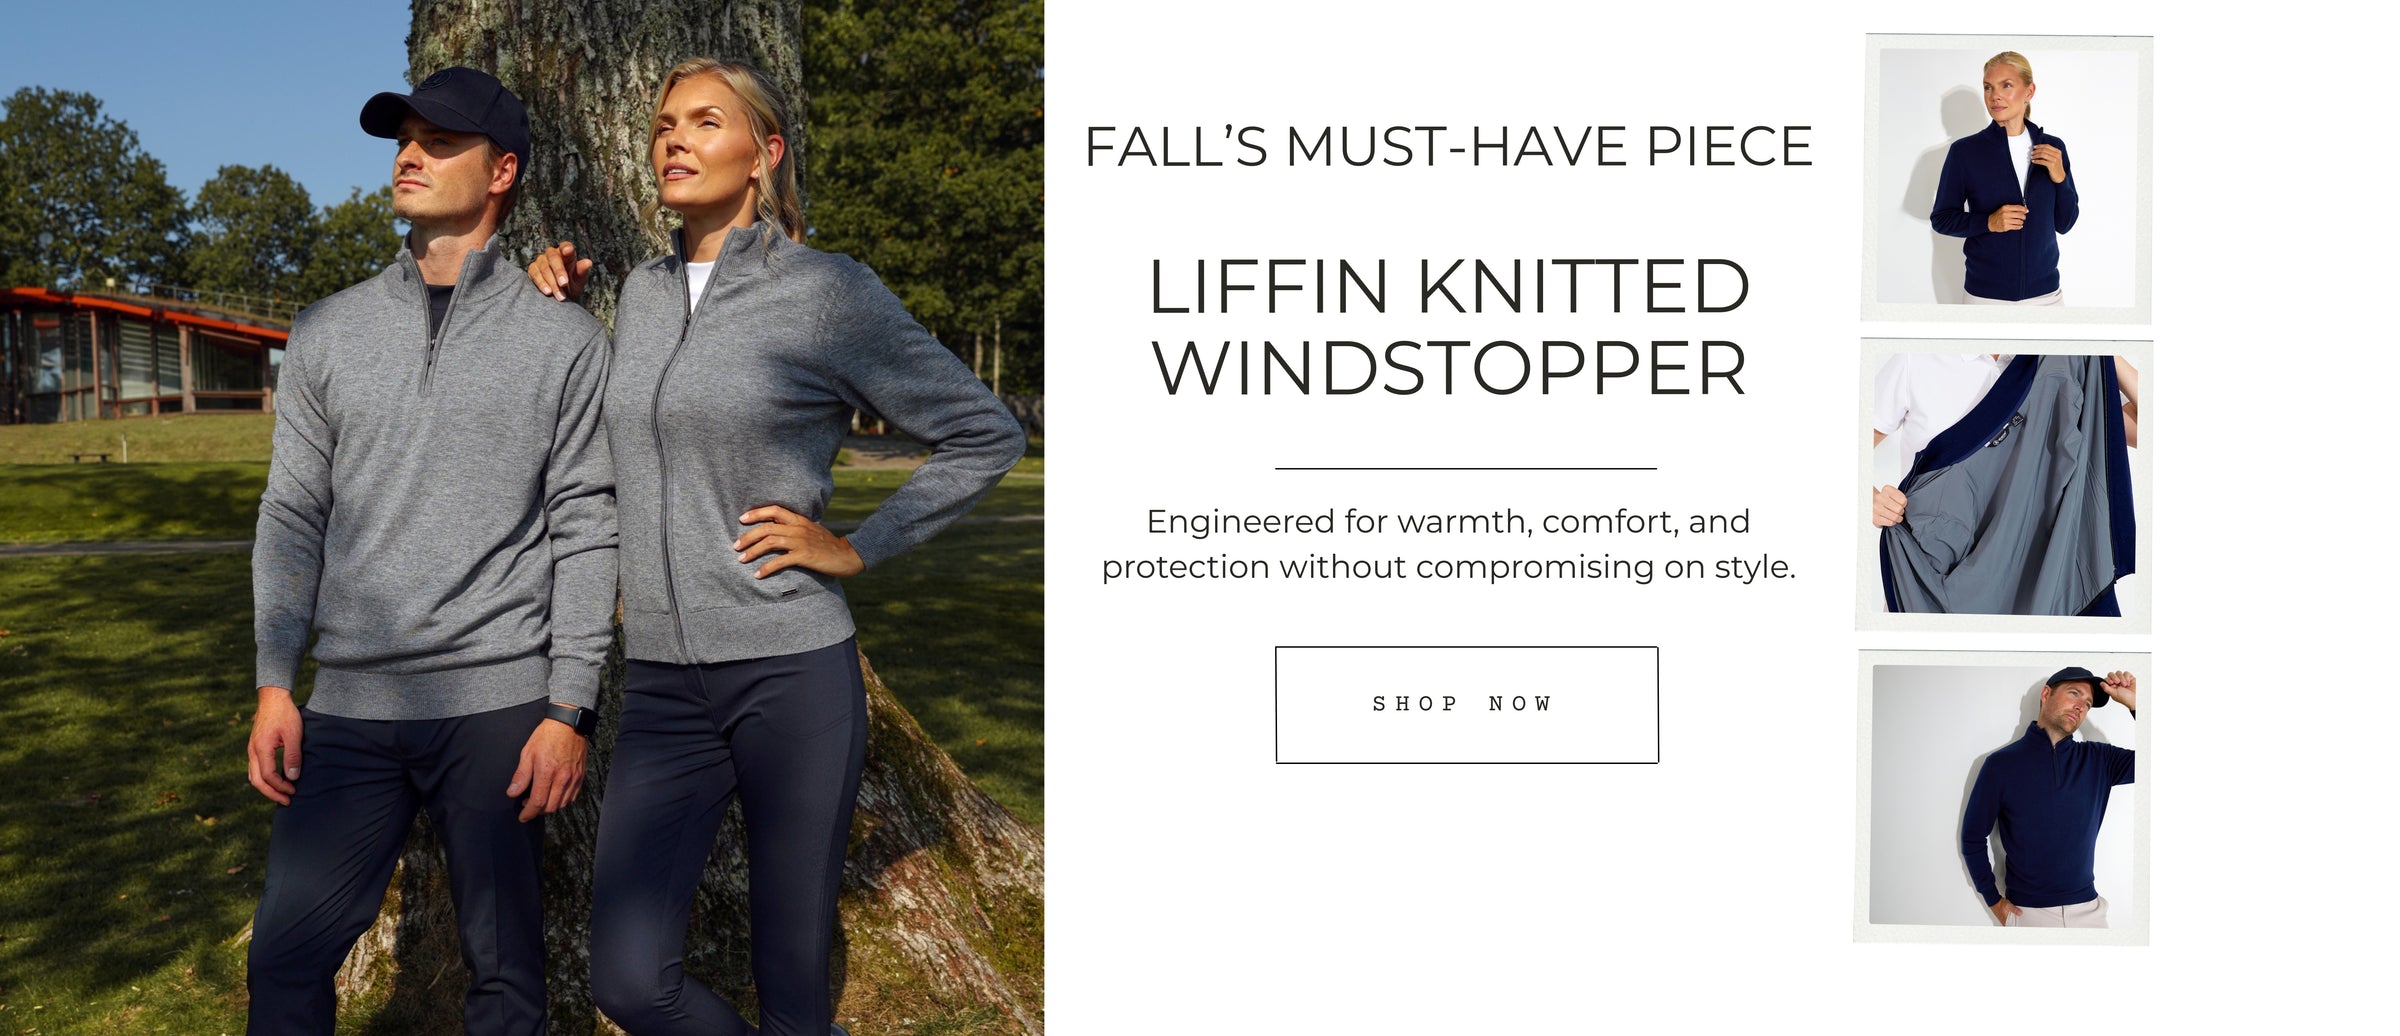Click the divider line below the title
Viewport: 2400px width, 1036px height.
1466,468
